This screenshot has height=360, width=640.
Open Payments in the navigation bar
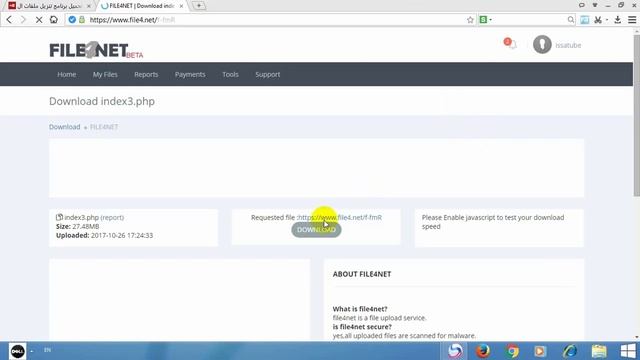(190, 74)
